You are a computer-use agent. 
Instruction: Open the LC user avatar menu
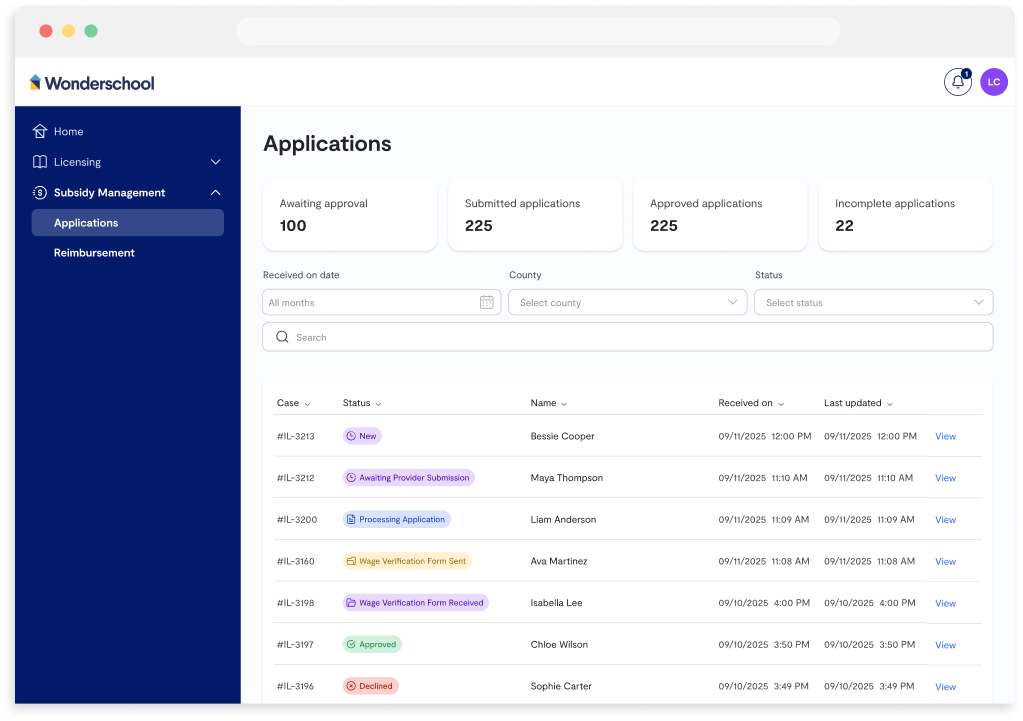994,82
